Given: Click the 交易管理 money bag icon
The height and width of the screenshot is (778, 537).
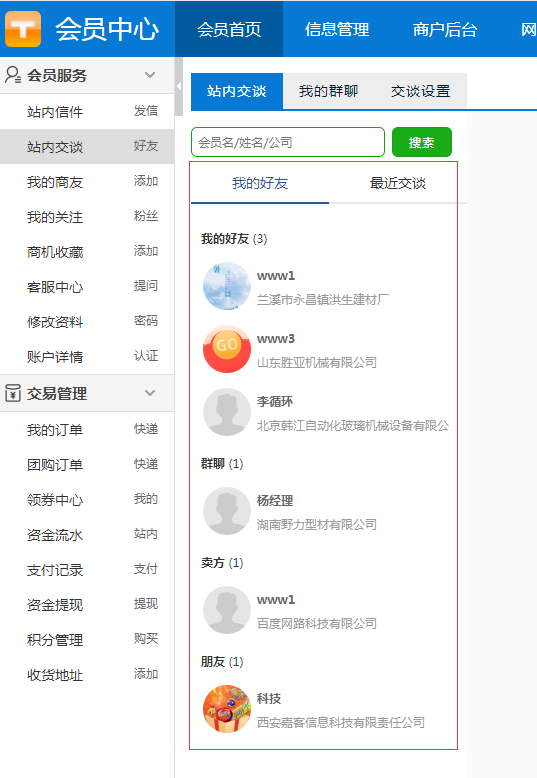Looking at the screenshot, I should [x=13, y=393].
